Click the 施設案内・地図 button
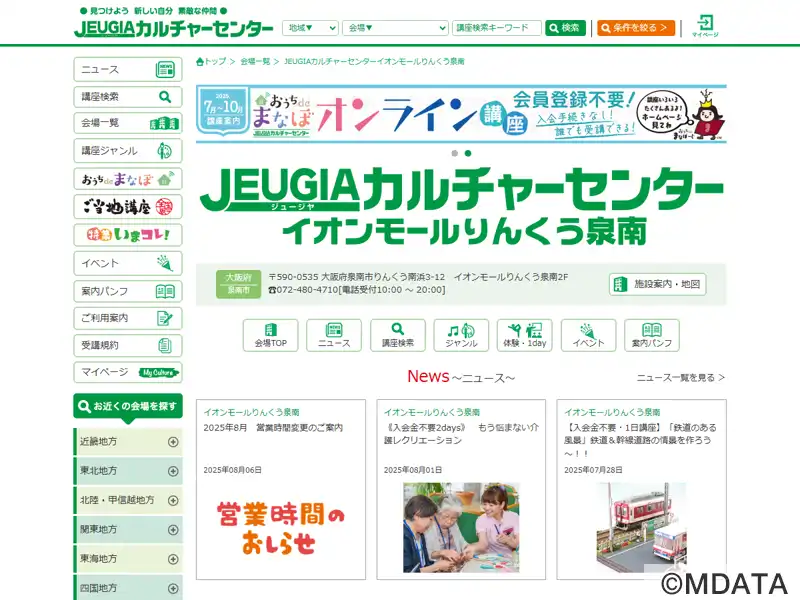The width and height of the screenshot is (800, 600). [x=657, y=284]
